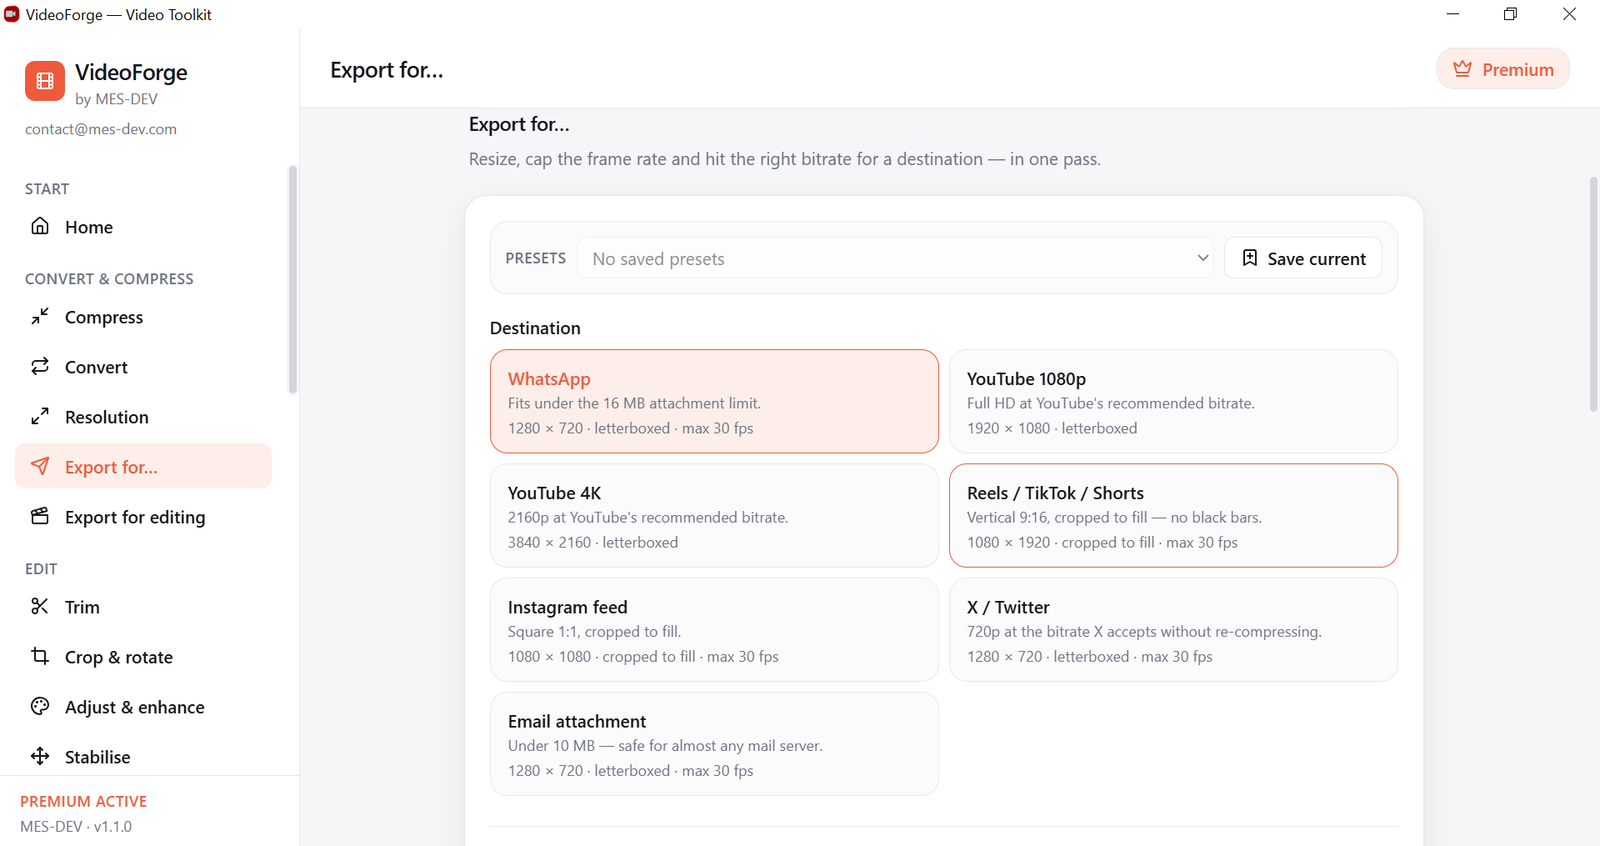Minimize the VideoForge window
Viewport: 1600px width, 846px height.
(1453, 14)
